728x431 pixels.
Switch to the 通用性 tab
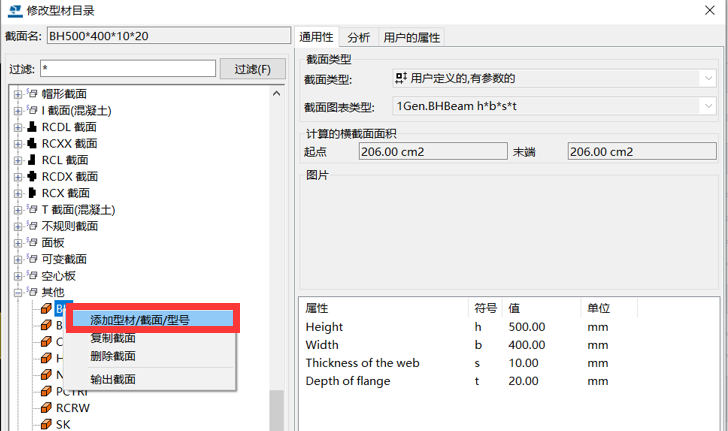click(x=316, y=37)
